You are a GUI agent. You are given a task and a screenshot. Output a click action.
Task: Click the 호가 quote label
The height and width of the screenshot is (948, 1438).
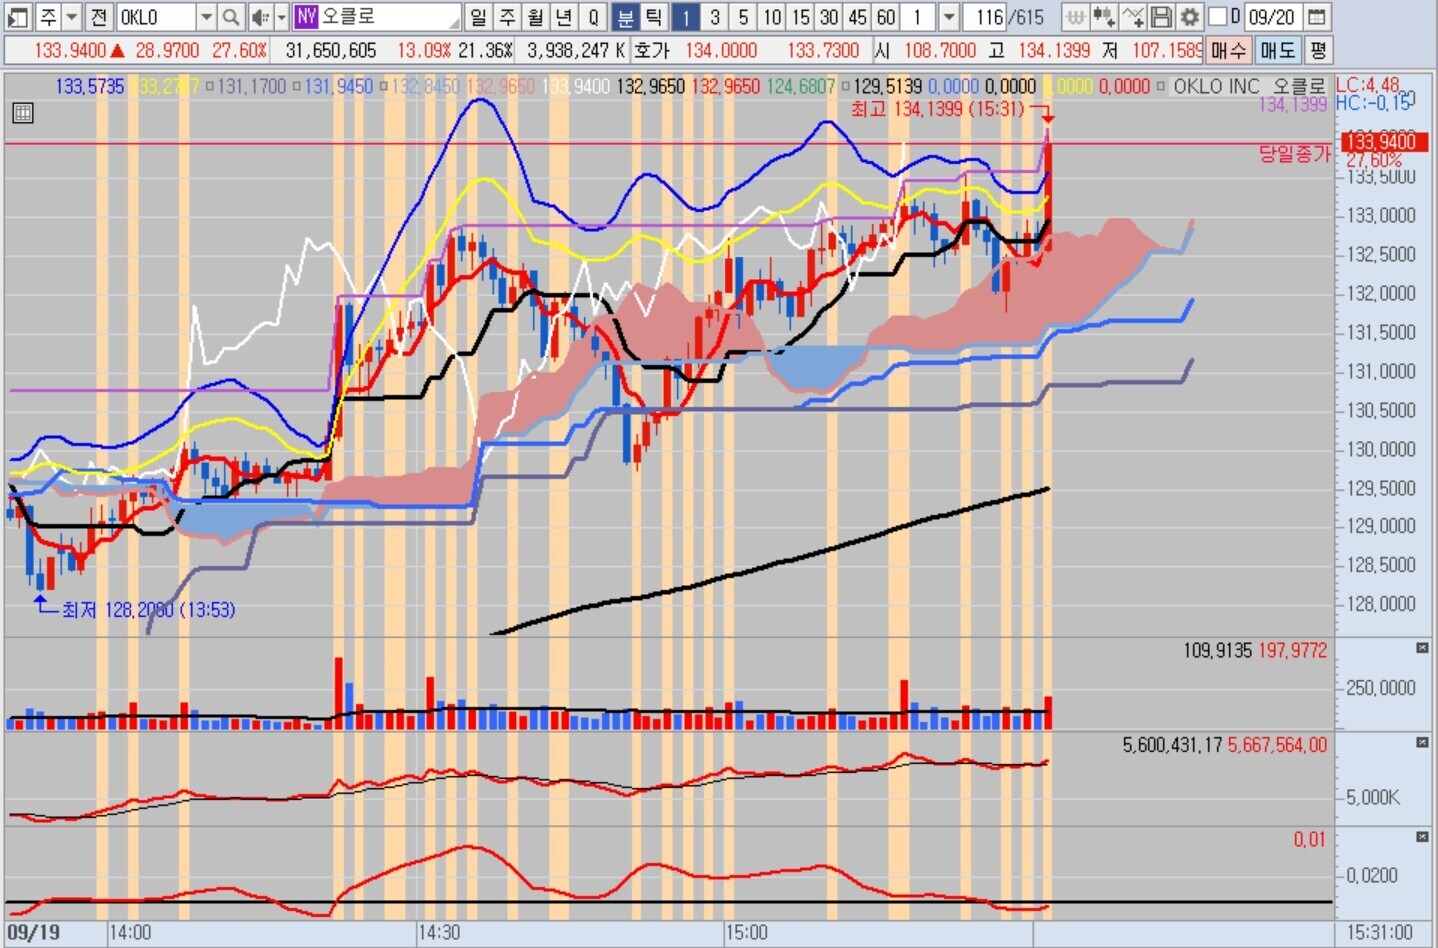click(652, 50)
